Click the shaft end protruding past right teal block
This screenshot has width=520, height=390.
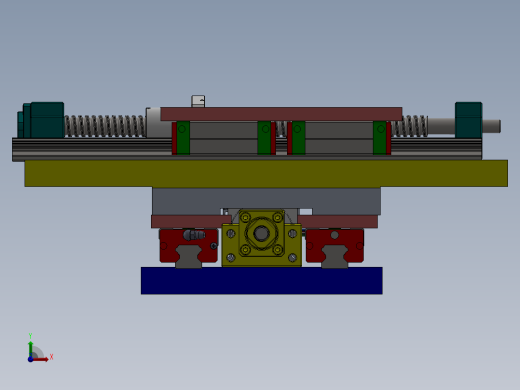coord(491,126)
